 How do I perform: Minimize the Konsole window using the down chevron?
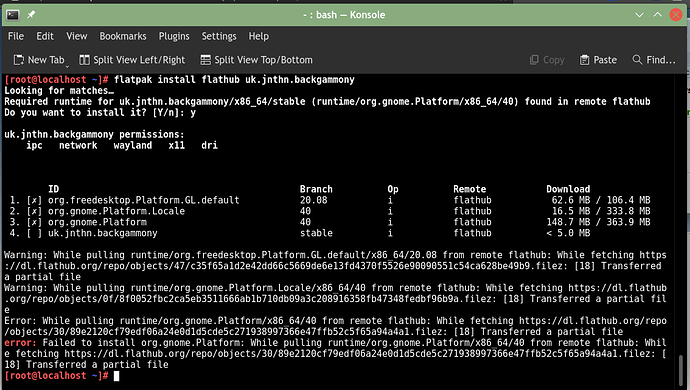639,15
